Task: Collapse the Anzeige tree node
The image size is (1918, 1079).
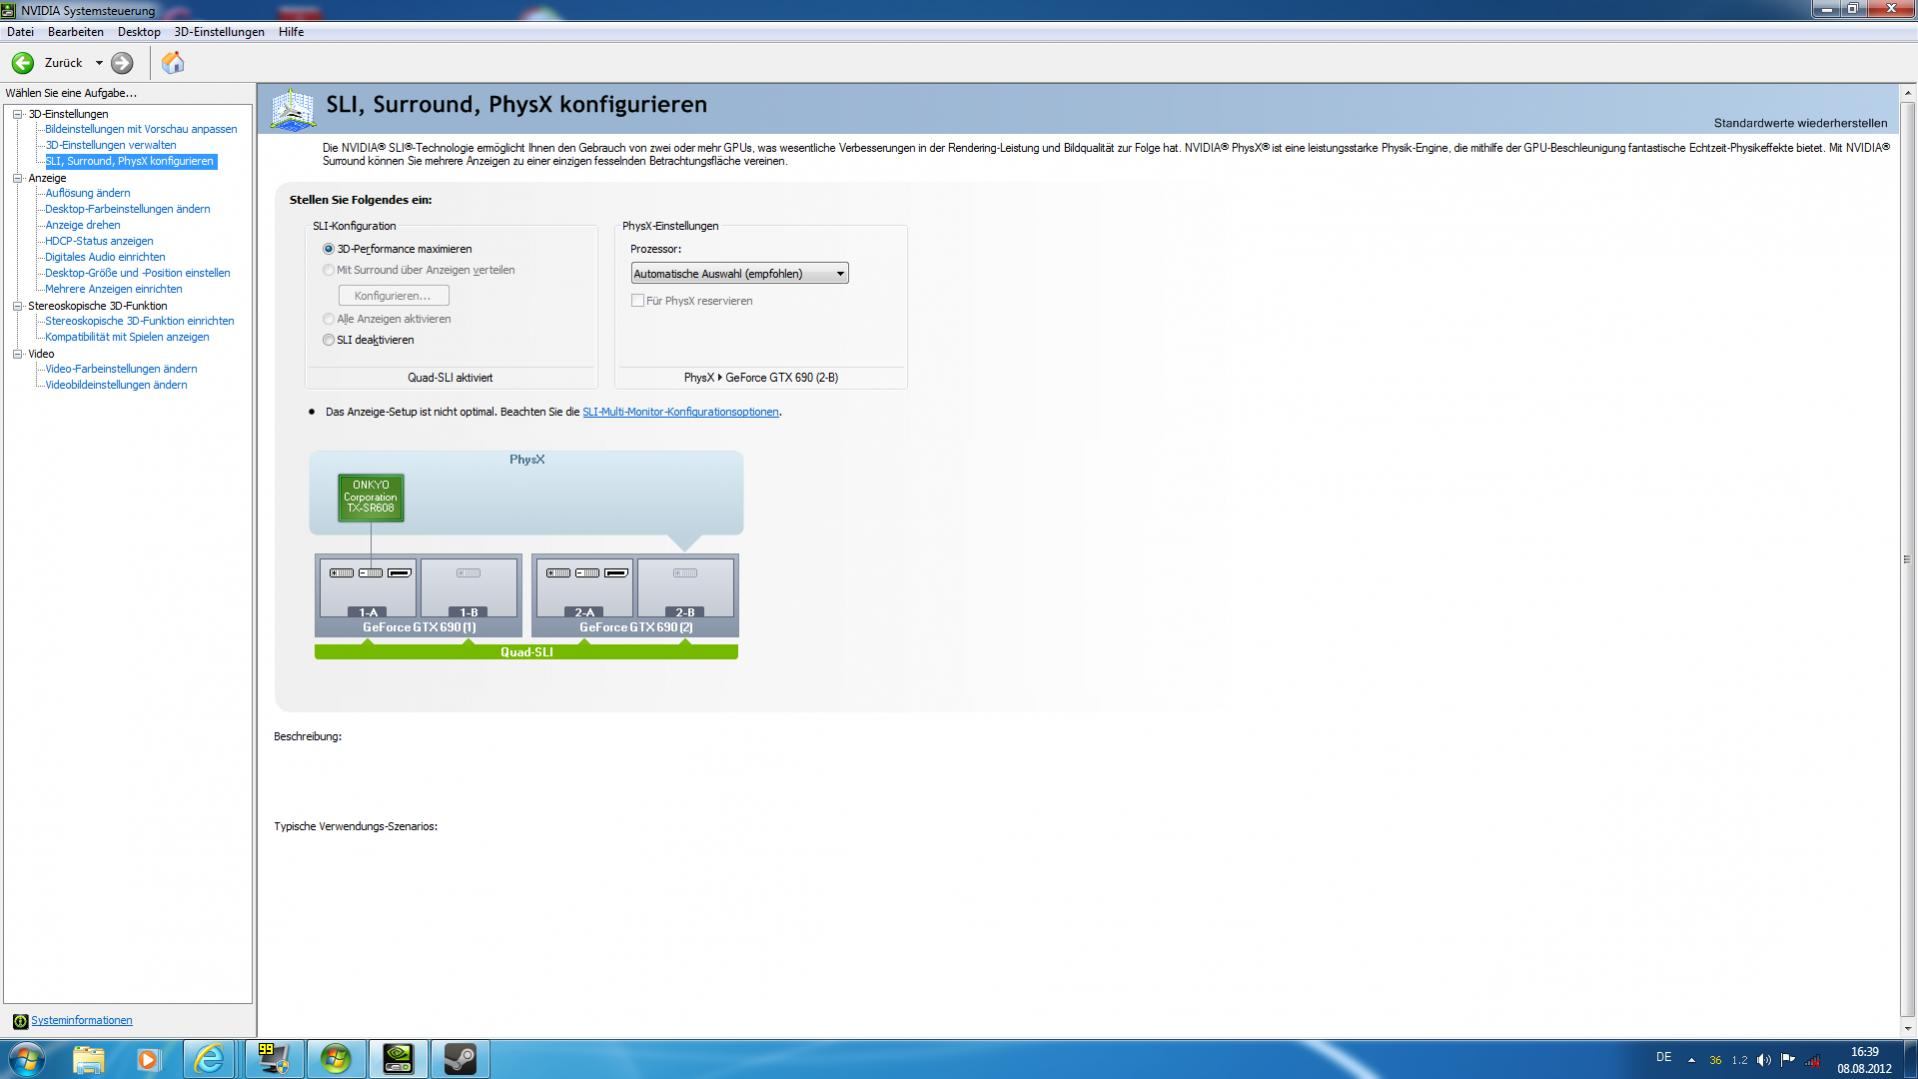Action: click(18, 178)
